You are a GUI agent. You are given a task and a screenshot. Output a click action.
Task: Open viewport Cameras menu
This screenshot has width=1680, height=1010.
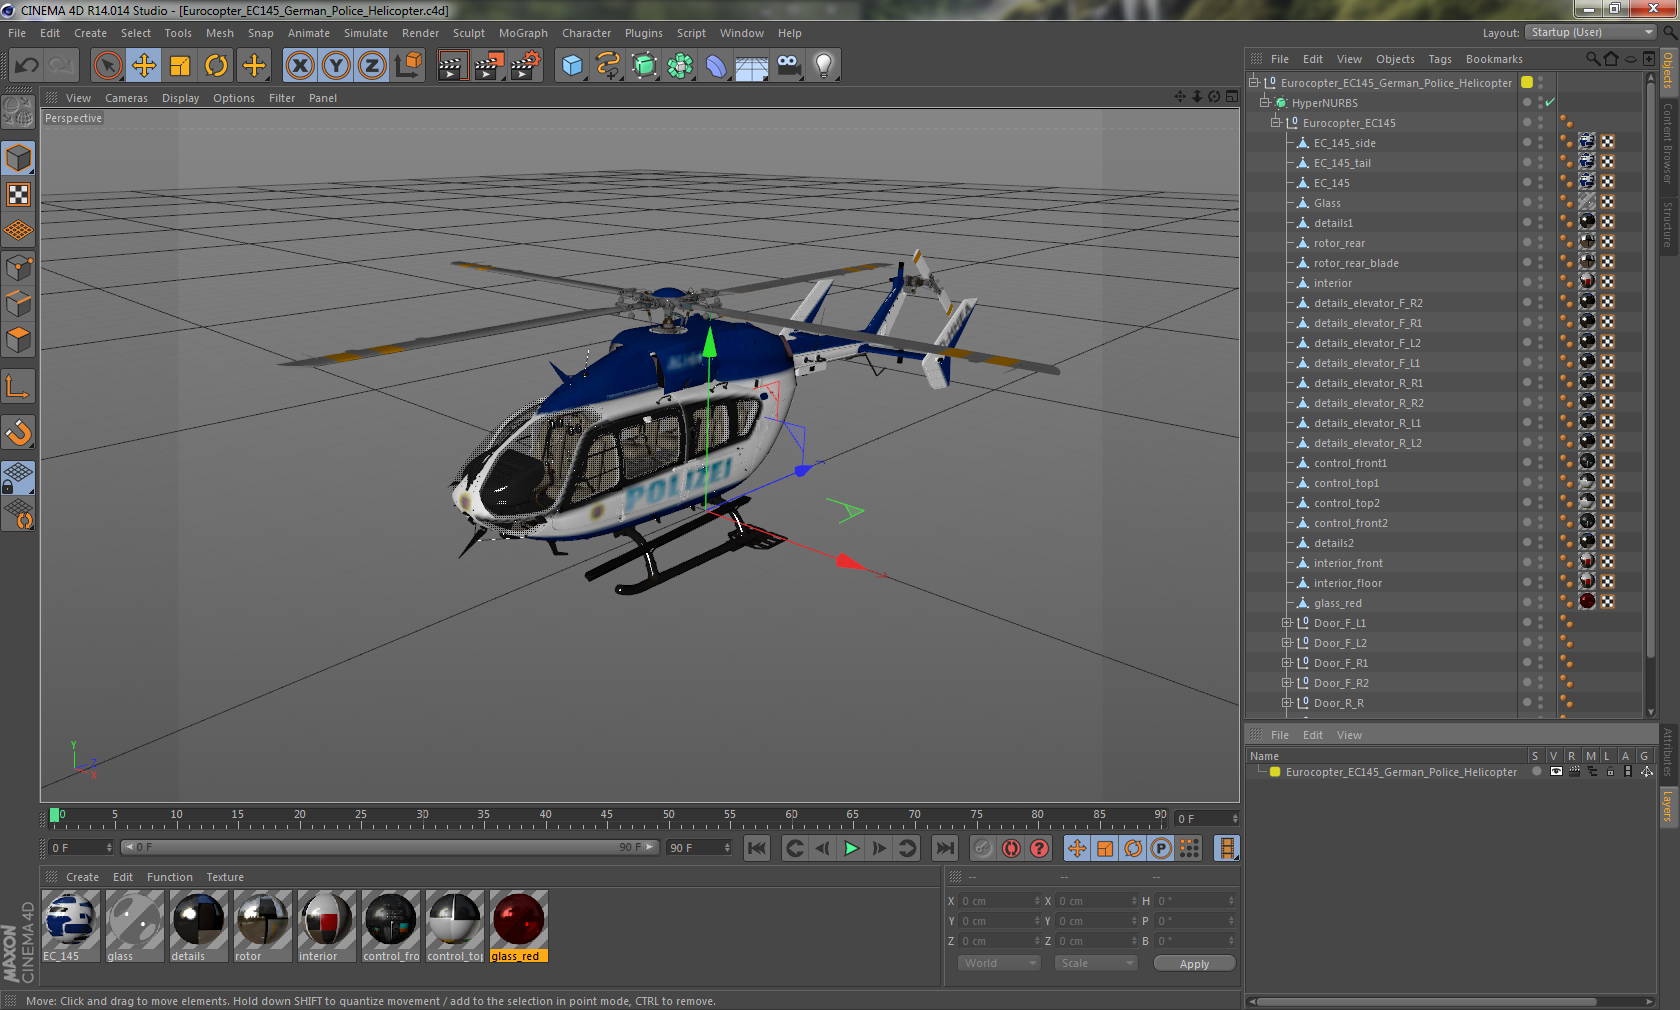[x=126, y=98]
